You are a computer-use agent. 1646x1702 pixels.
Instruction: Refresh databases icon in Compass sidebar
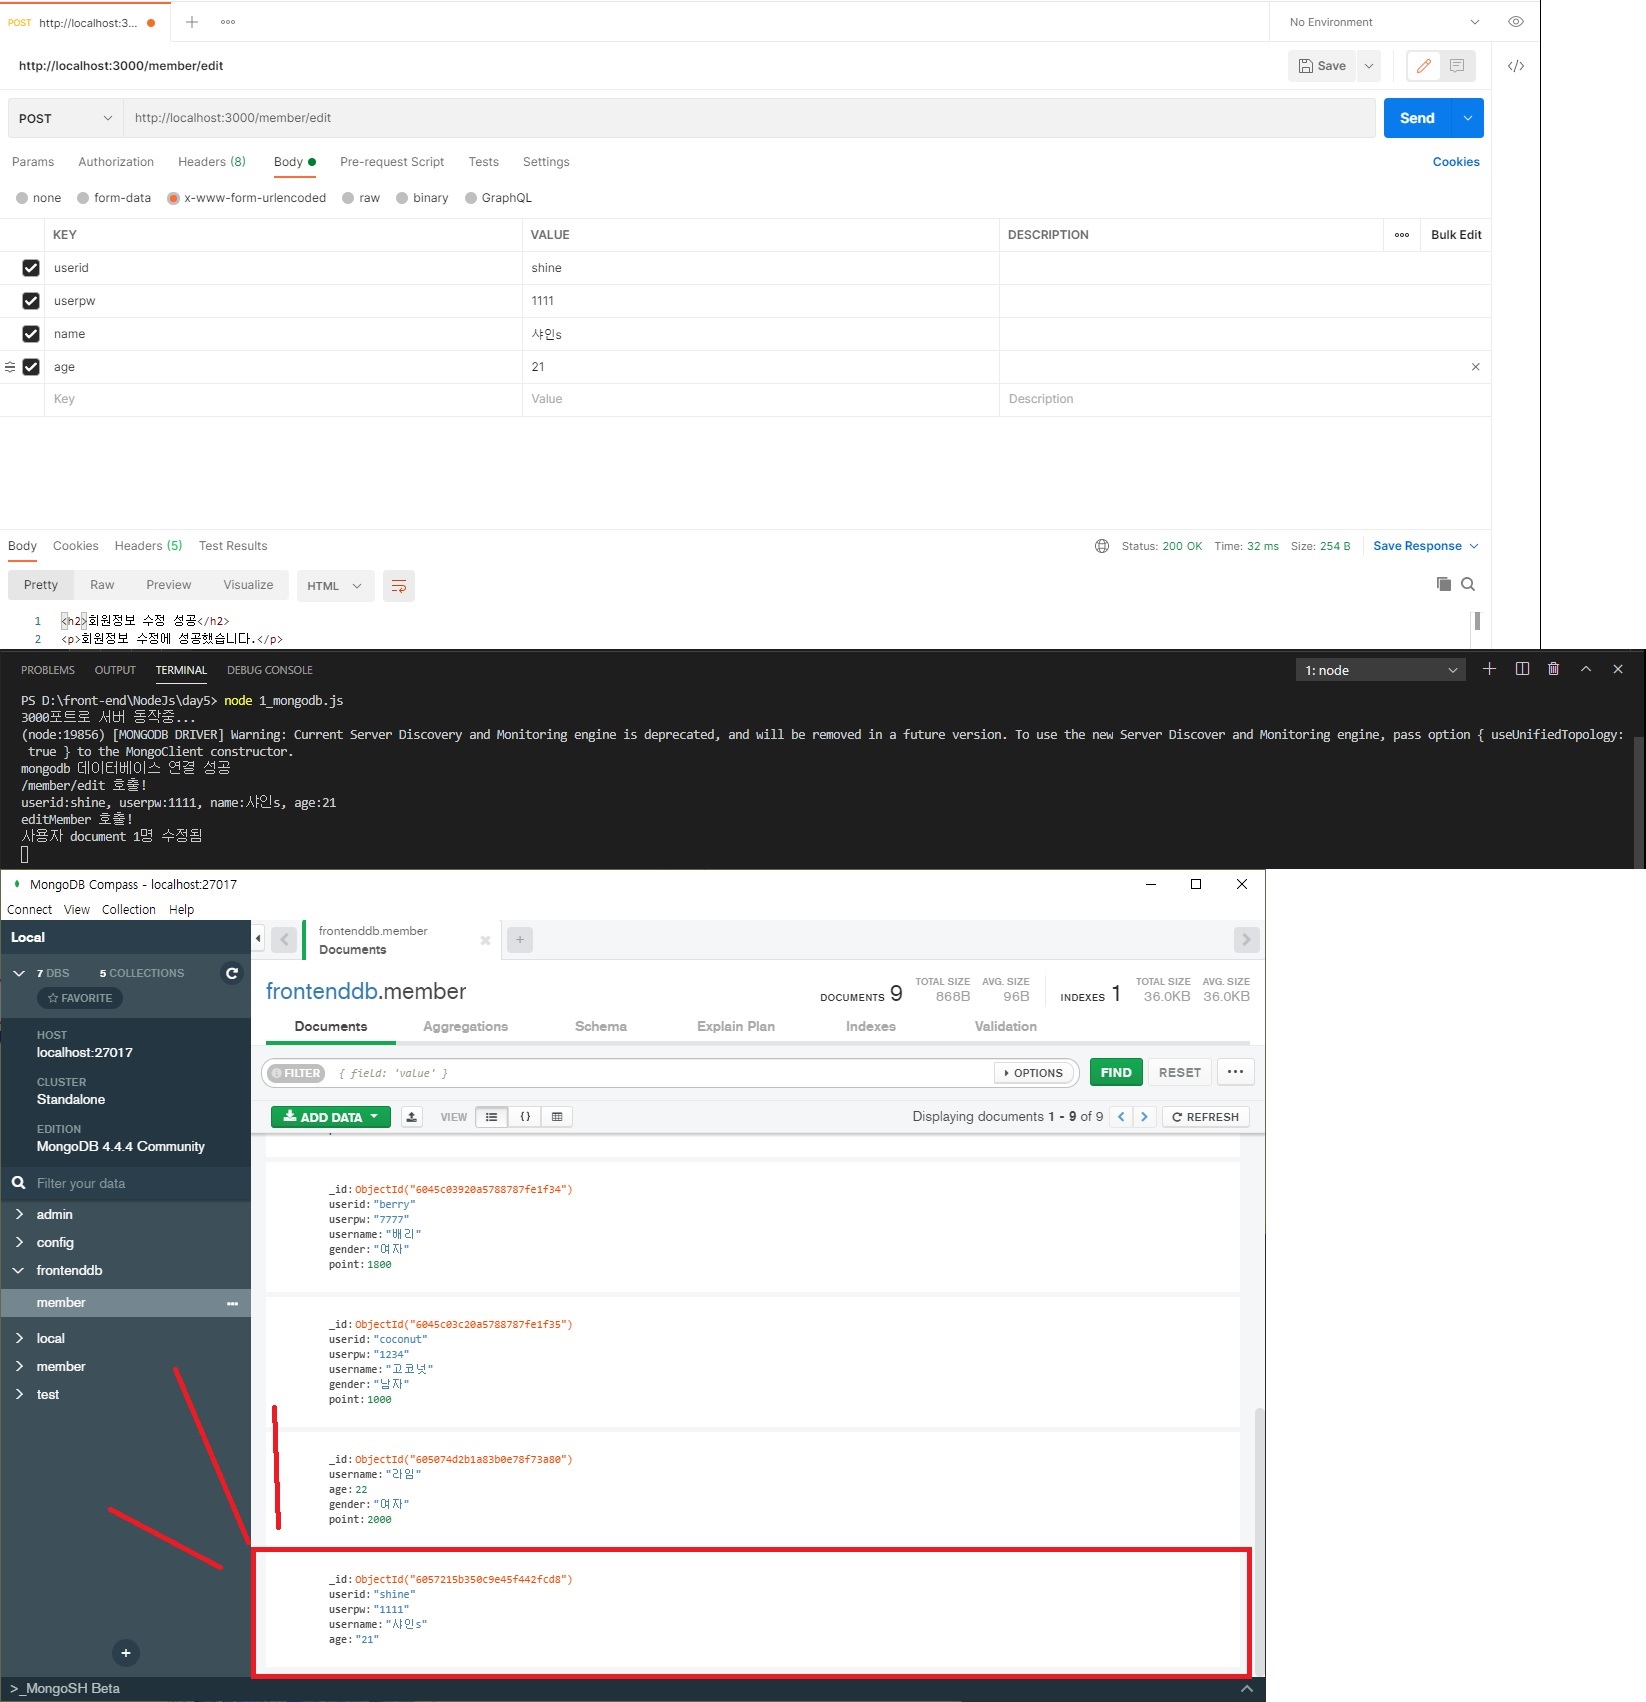click(x=232, y=973)
